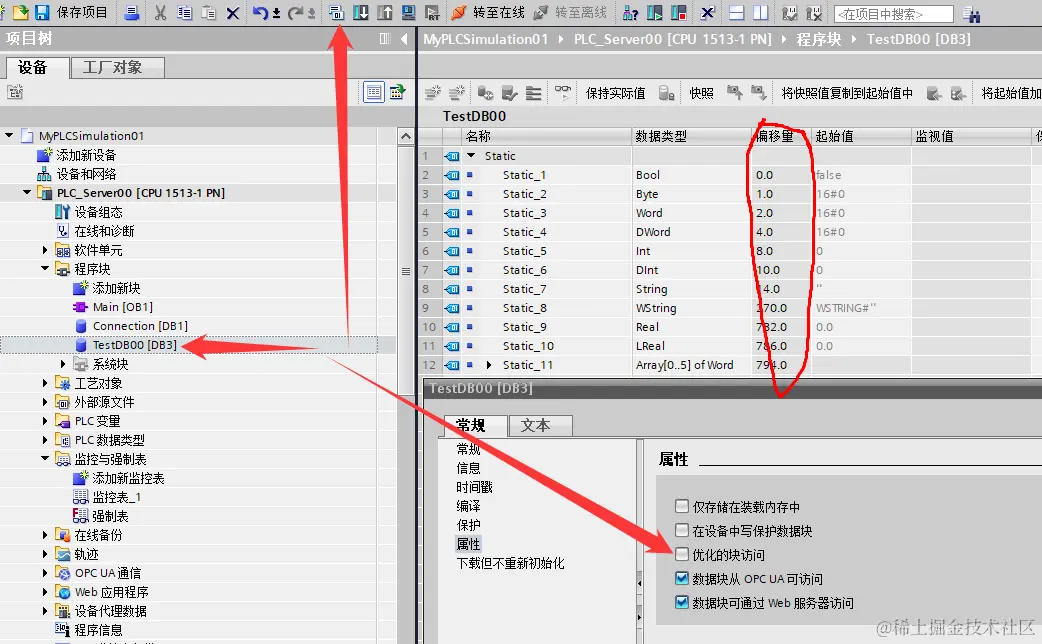This screenshot has height=644, width=1042.
Task: Open 监控表_1 watch table
Action: 116,496
